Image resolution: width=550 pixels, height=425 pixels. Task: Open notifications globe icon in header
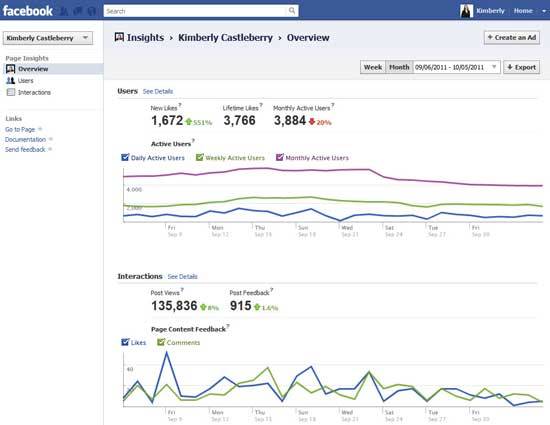point(92,11)
